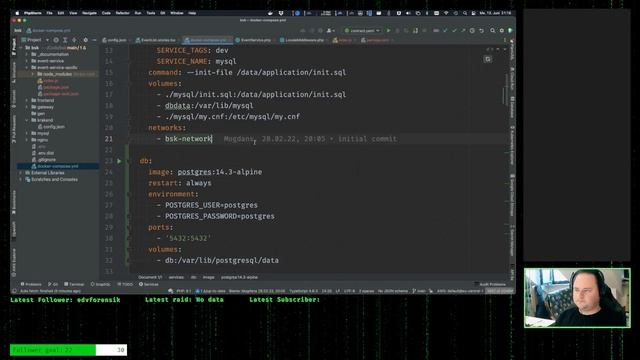This screenshot has width=640, height=360.
Task: Click the user account icon in toolbar
Action: pyautogui.click(x=330, y=31)
